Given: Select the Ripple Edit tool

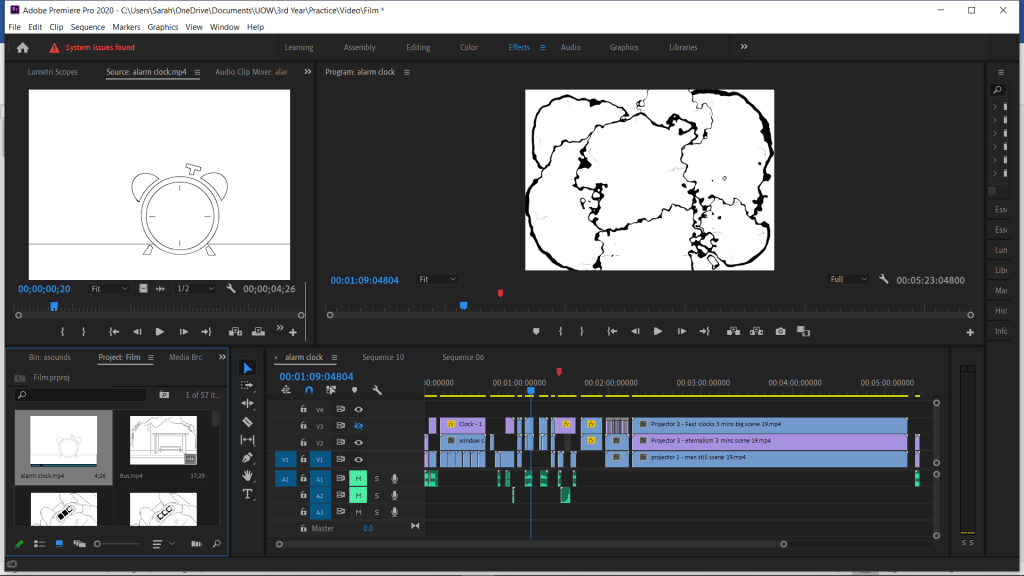Looking at the screenshot, I should [248, 403].
